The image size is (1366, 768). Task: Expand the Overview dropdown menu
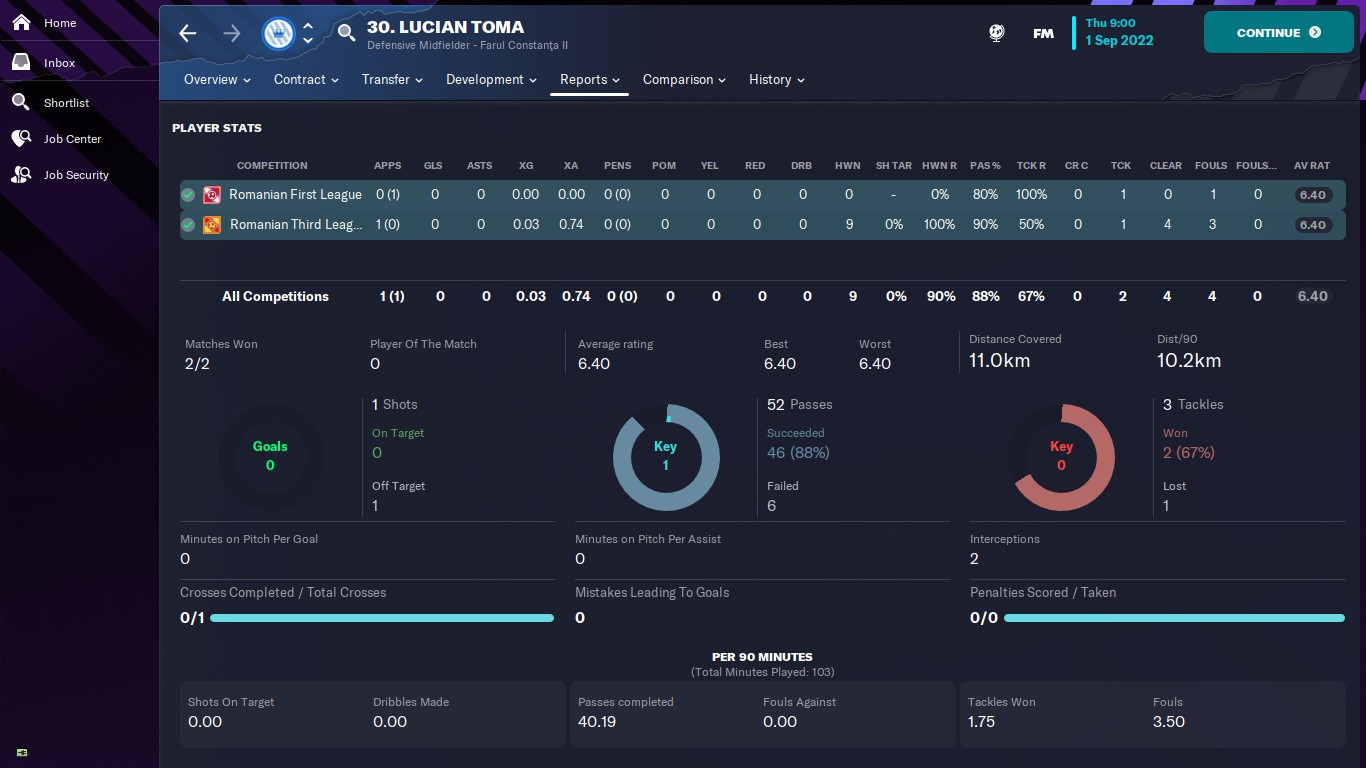pyautogui.click(x=217, y=80)
